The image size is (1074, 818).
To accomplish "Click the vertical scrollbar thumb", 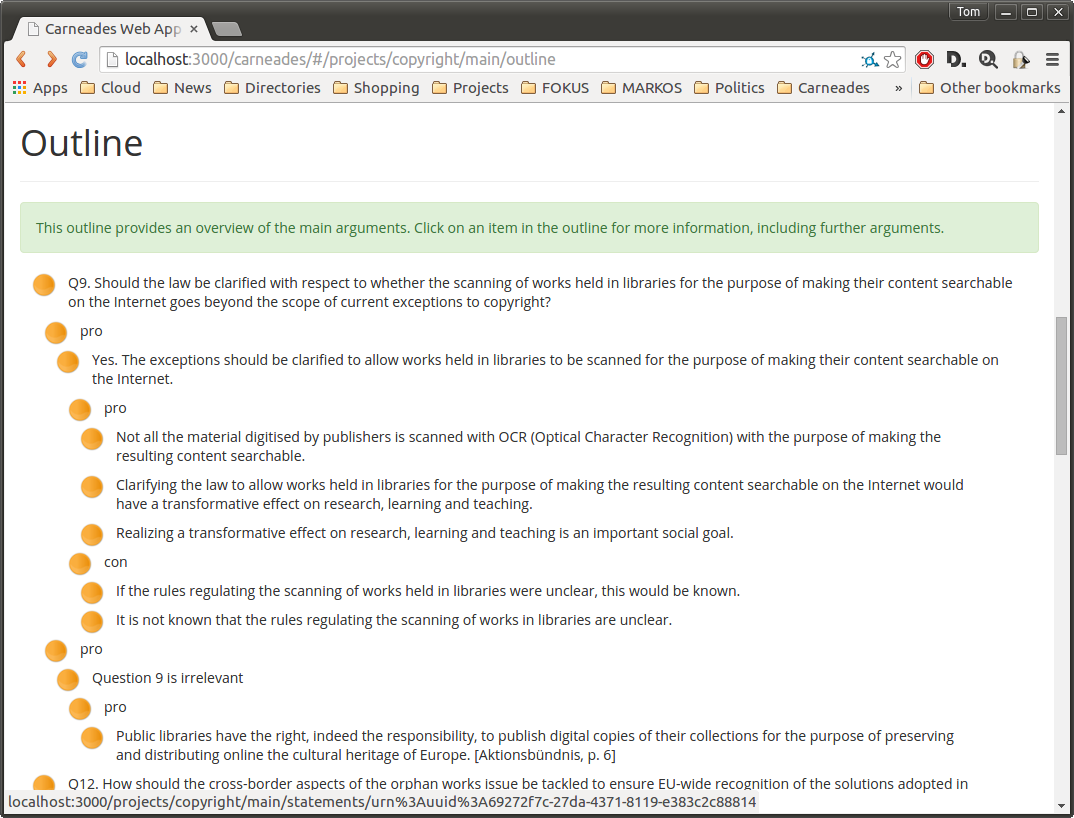I will pyautogui.click(x=1062, y=385).
